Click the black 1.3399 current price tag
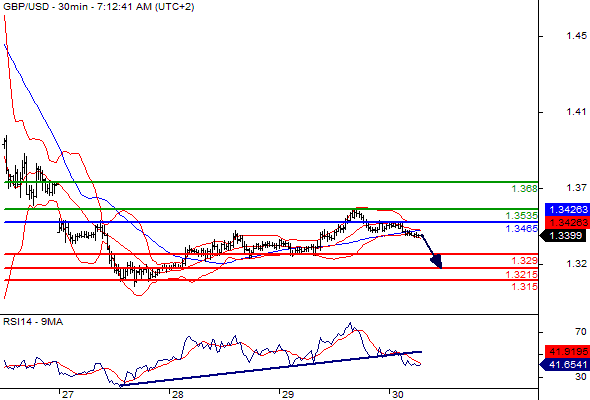The height and width of the screenshot is (400, 590). (x=563, y=236)
